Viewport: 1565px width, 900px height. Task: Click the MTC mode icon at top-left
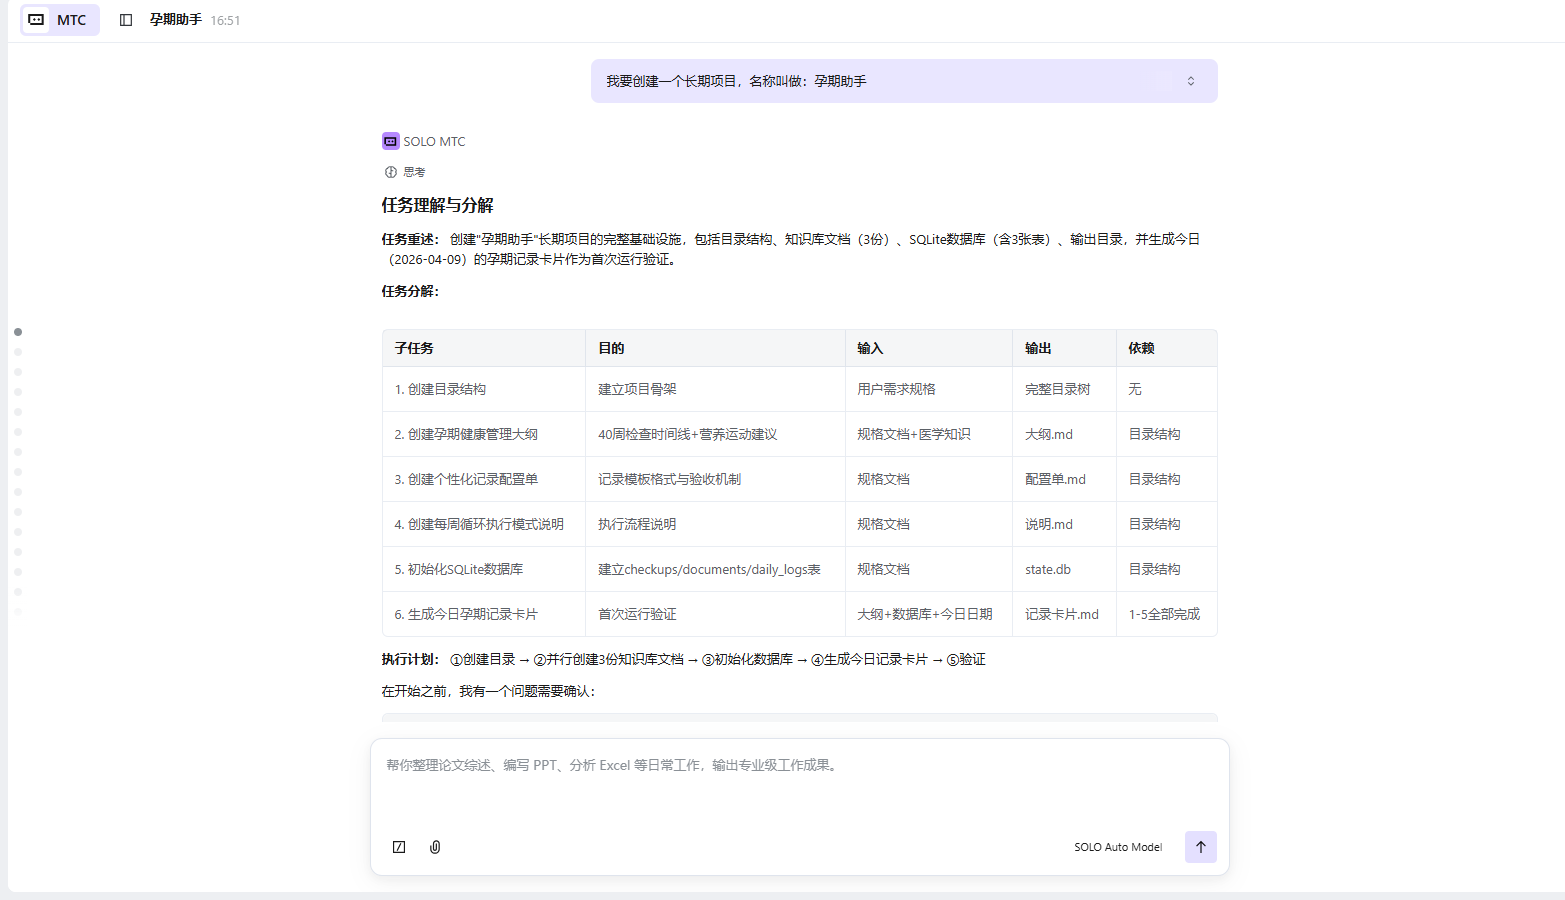click(x=36, y=20)
